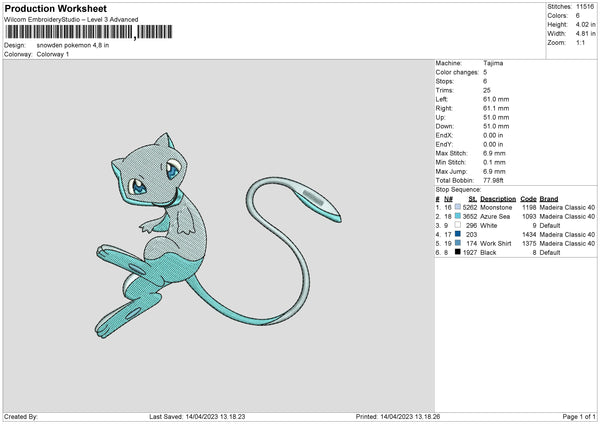Click the Black thread color swatch
This screenshot has width=600, height=424.
[458, 252]
